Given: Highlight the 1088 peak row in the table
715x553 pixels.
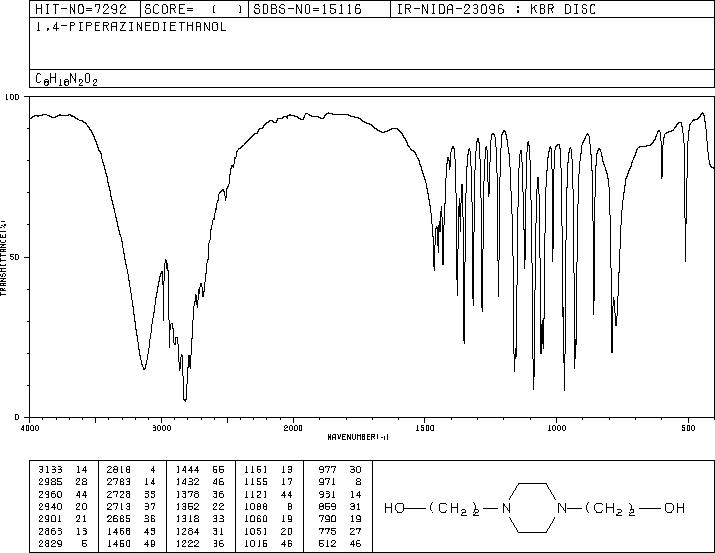Looking at the screenshot, I should coord(269,506).
